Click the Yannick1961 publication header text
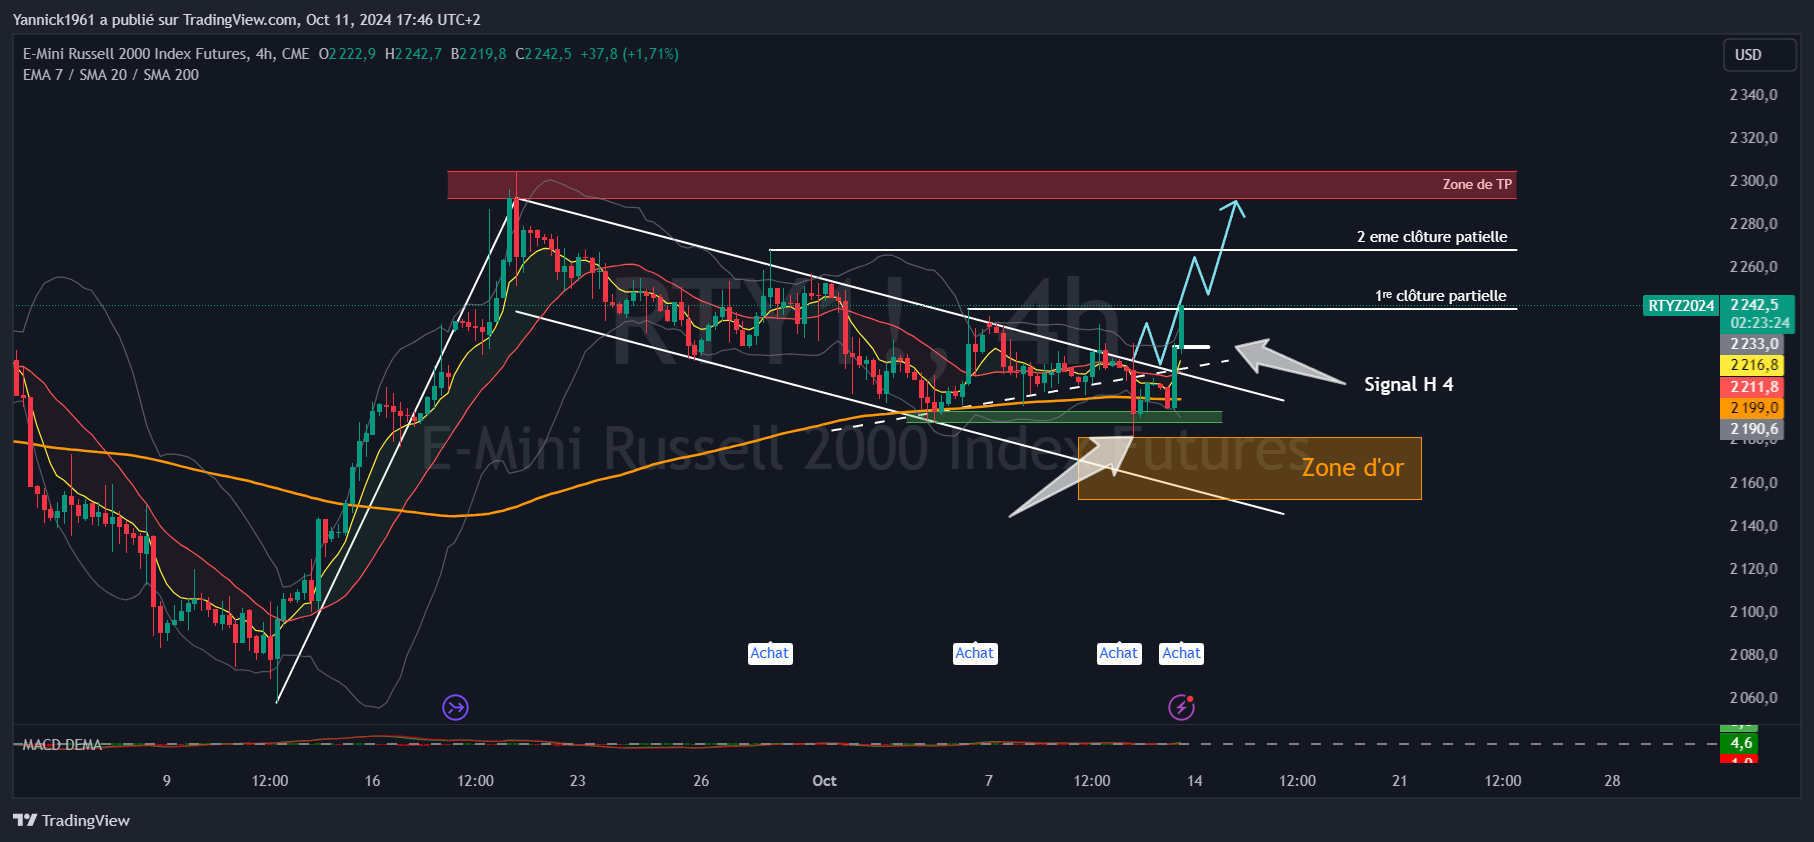The height and width of the screenshot is (842, 1814). pos(246,20)
